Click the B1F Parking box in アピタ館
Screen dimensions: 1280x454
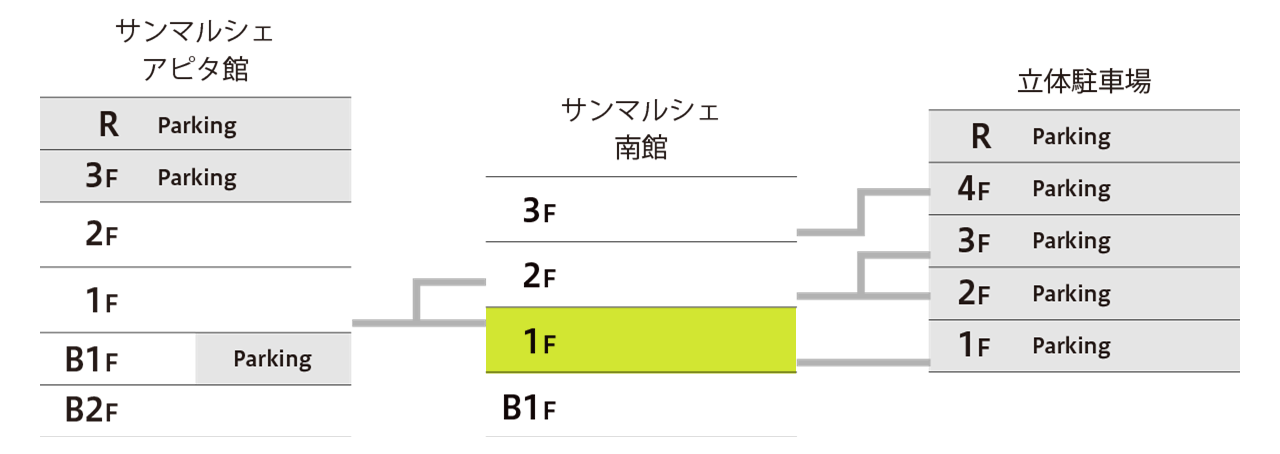273,358
